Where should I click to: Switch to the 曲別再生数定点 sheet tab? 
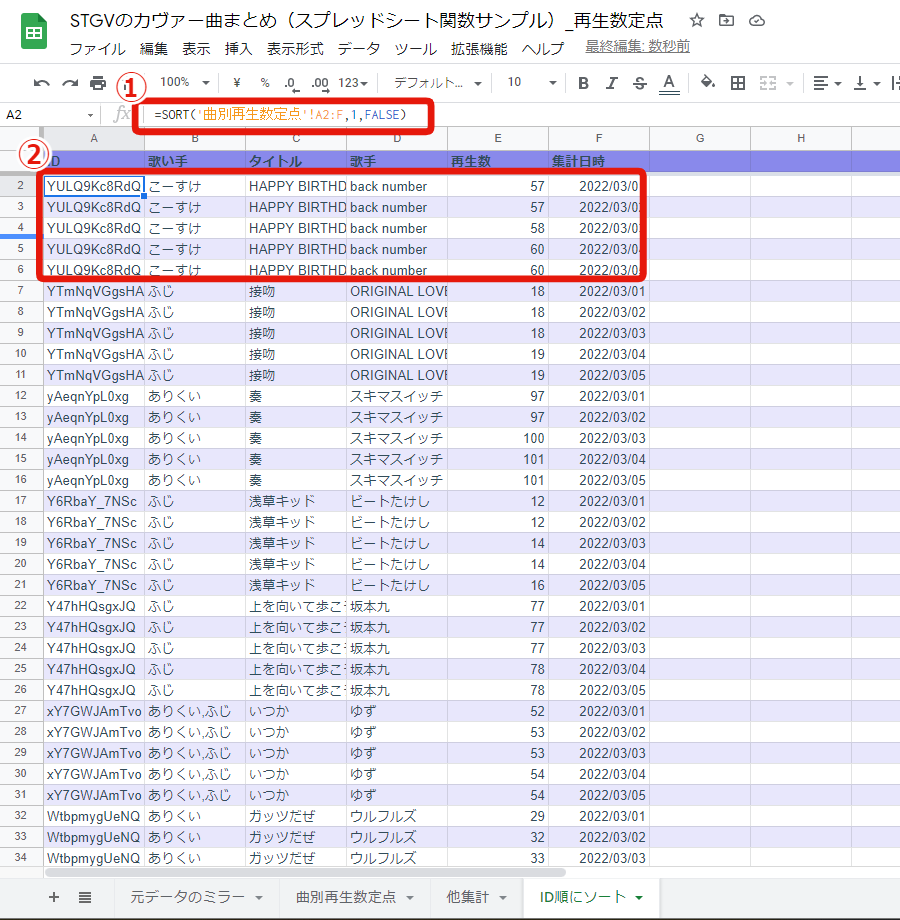pos(346,897)
